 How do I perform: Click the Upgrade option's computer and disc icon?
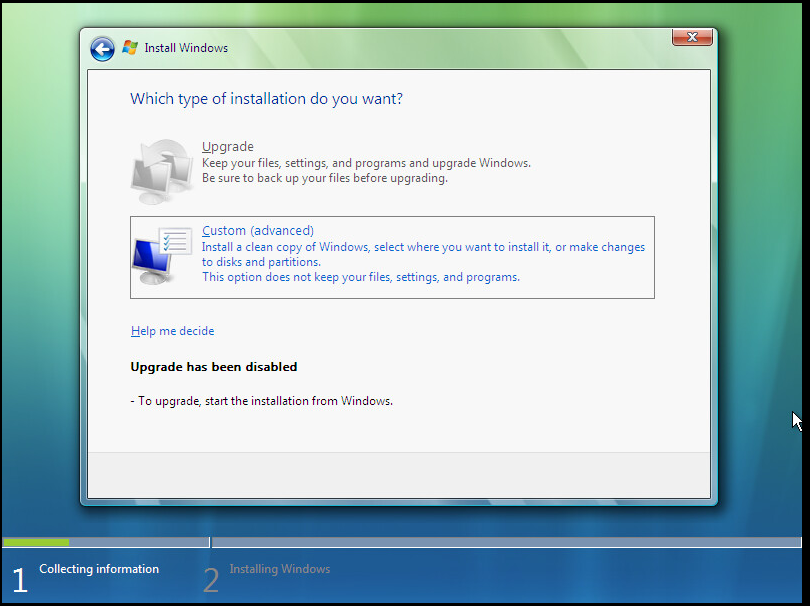(161, 172)
